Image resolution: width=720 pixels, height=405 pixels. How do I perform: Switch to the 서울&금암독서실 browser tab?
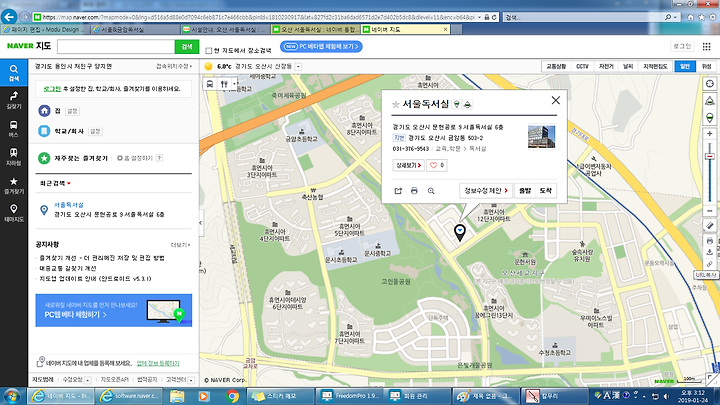click(x=135, y=29)
